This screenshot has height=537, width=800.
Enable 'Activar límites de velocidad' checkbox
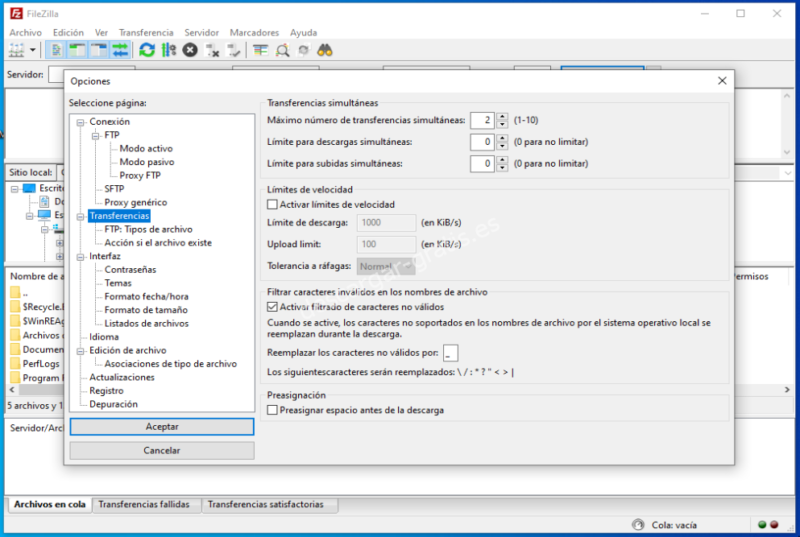click(272, 204)
